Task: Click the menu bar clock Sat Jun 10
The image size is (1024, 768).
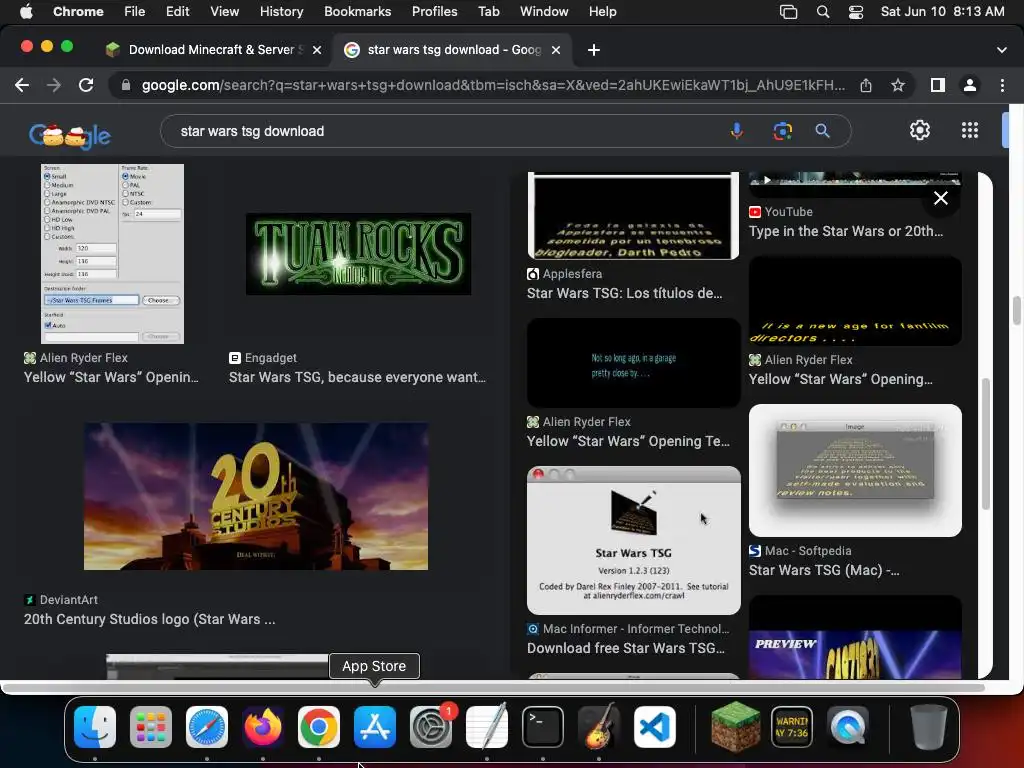Action: pyautogui.click(x=942, y=12)
